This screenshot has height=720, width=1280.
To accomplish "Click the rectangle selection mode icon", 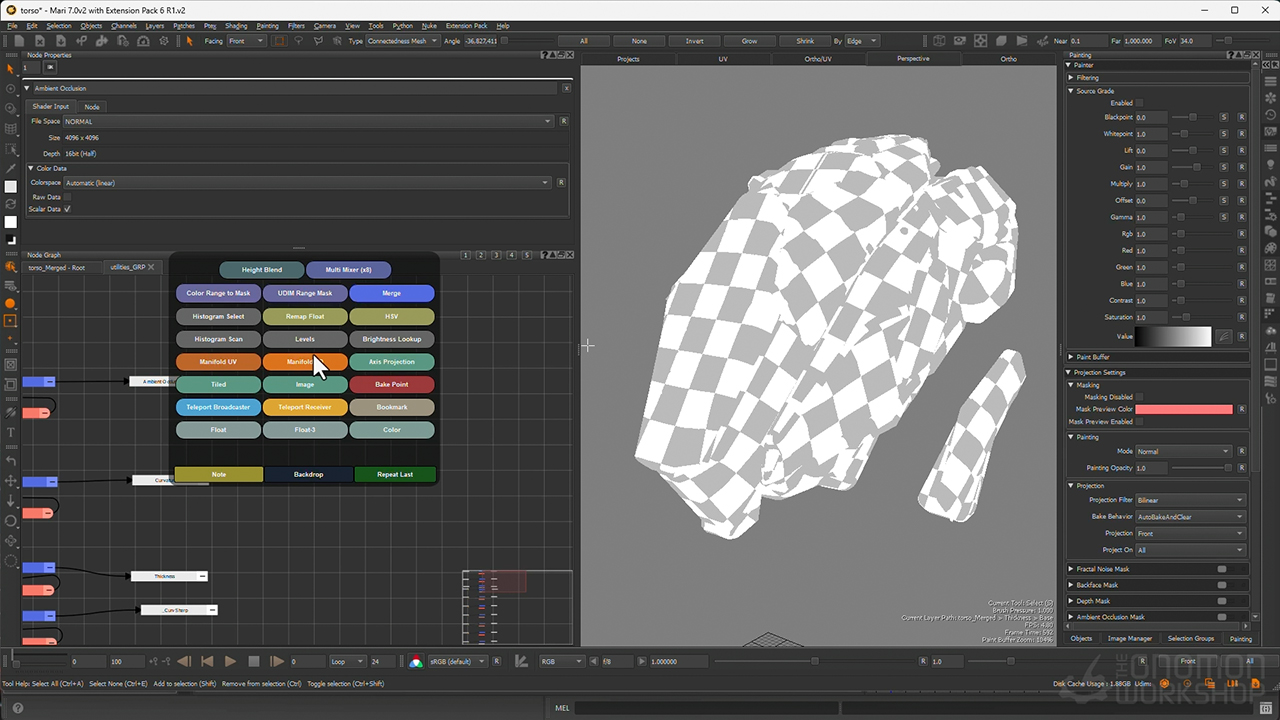I will (279, 41).
